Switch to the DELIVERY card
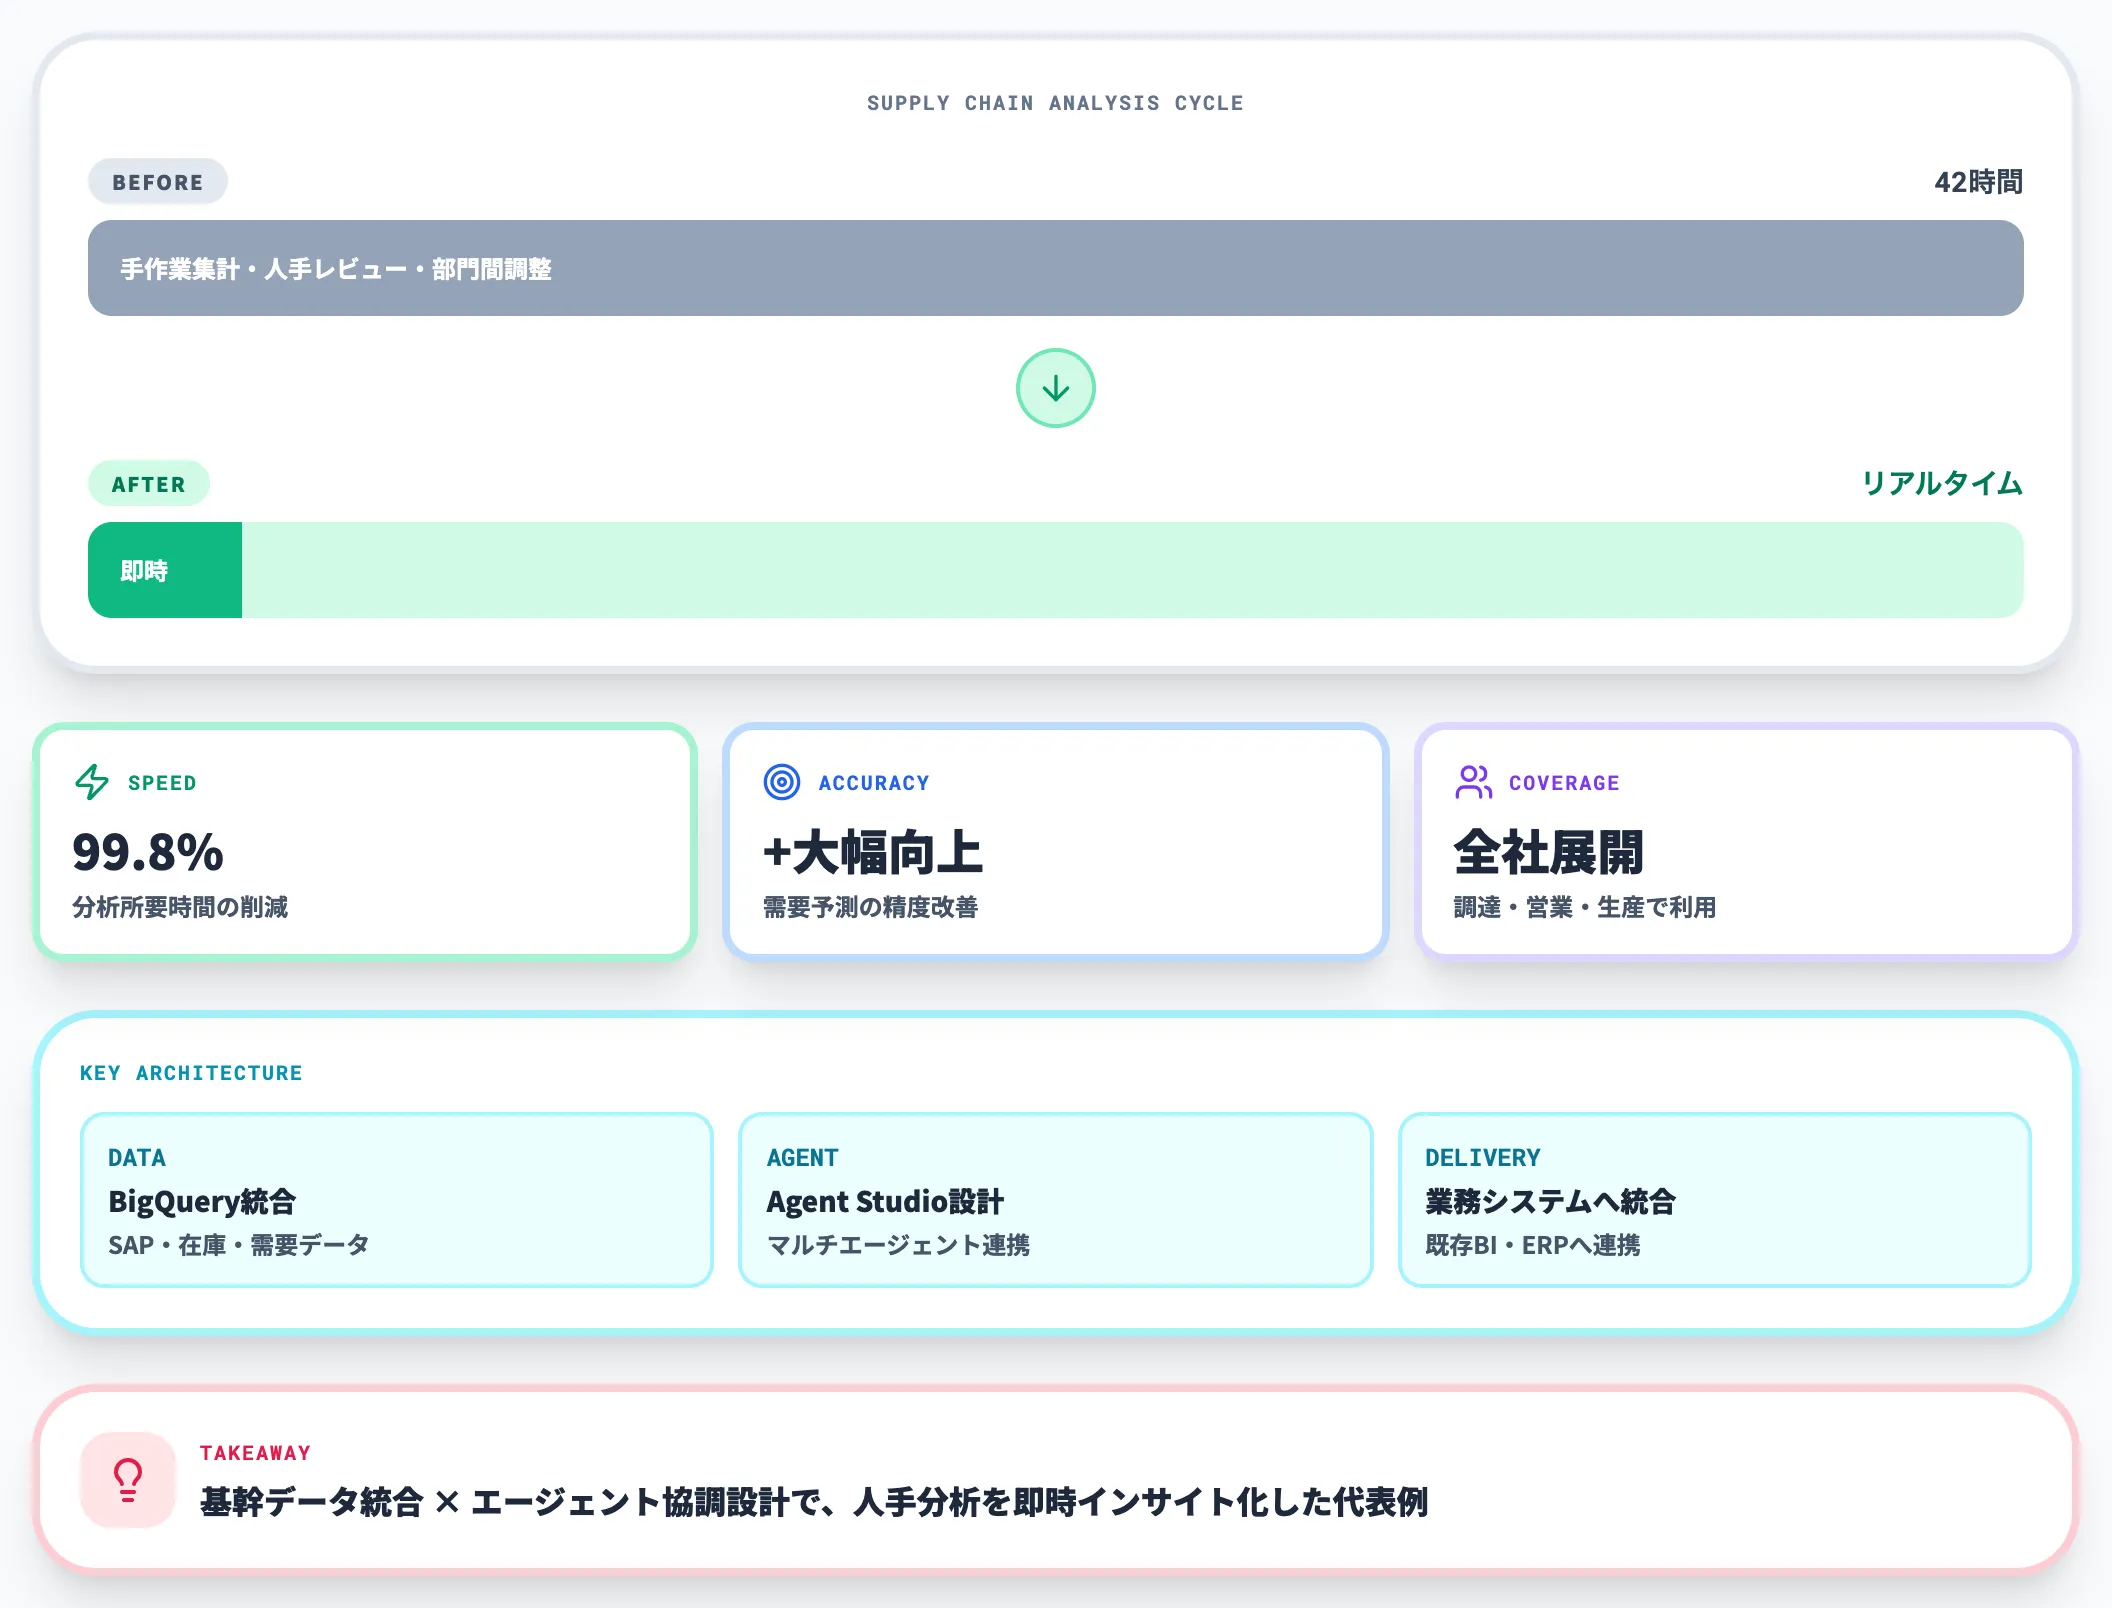2112x1608 pixels. tap(1714, 1199)
